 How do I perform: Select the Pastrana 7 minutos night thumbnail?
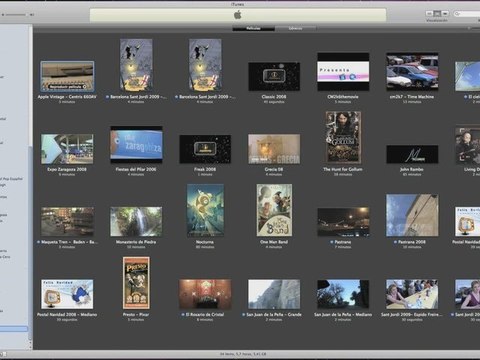pyautogui.click(x=343, y=222)
